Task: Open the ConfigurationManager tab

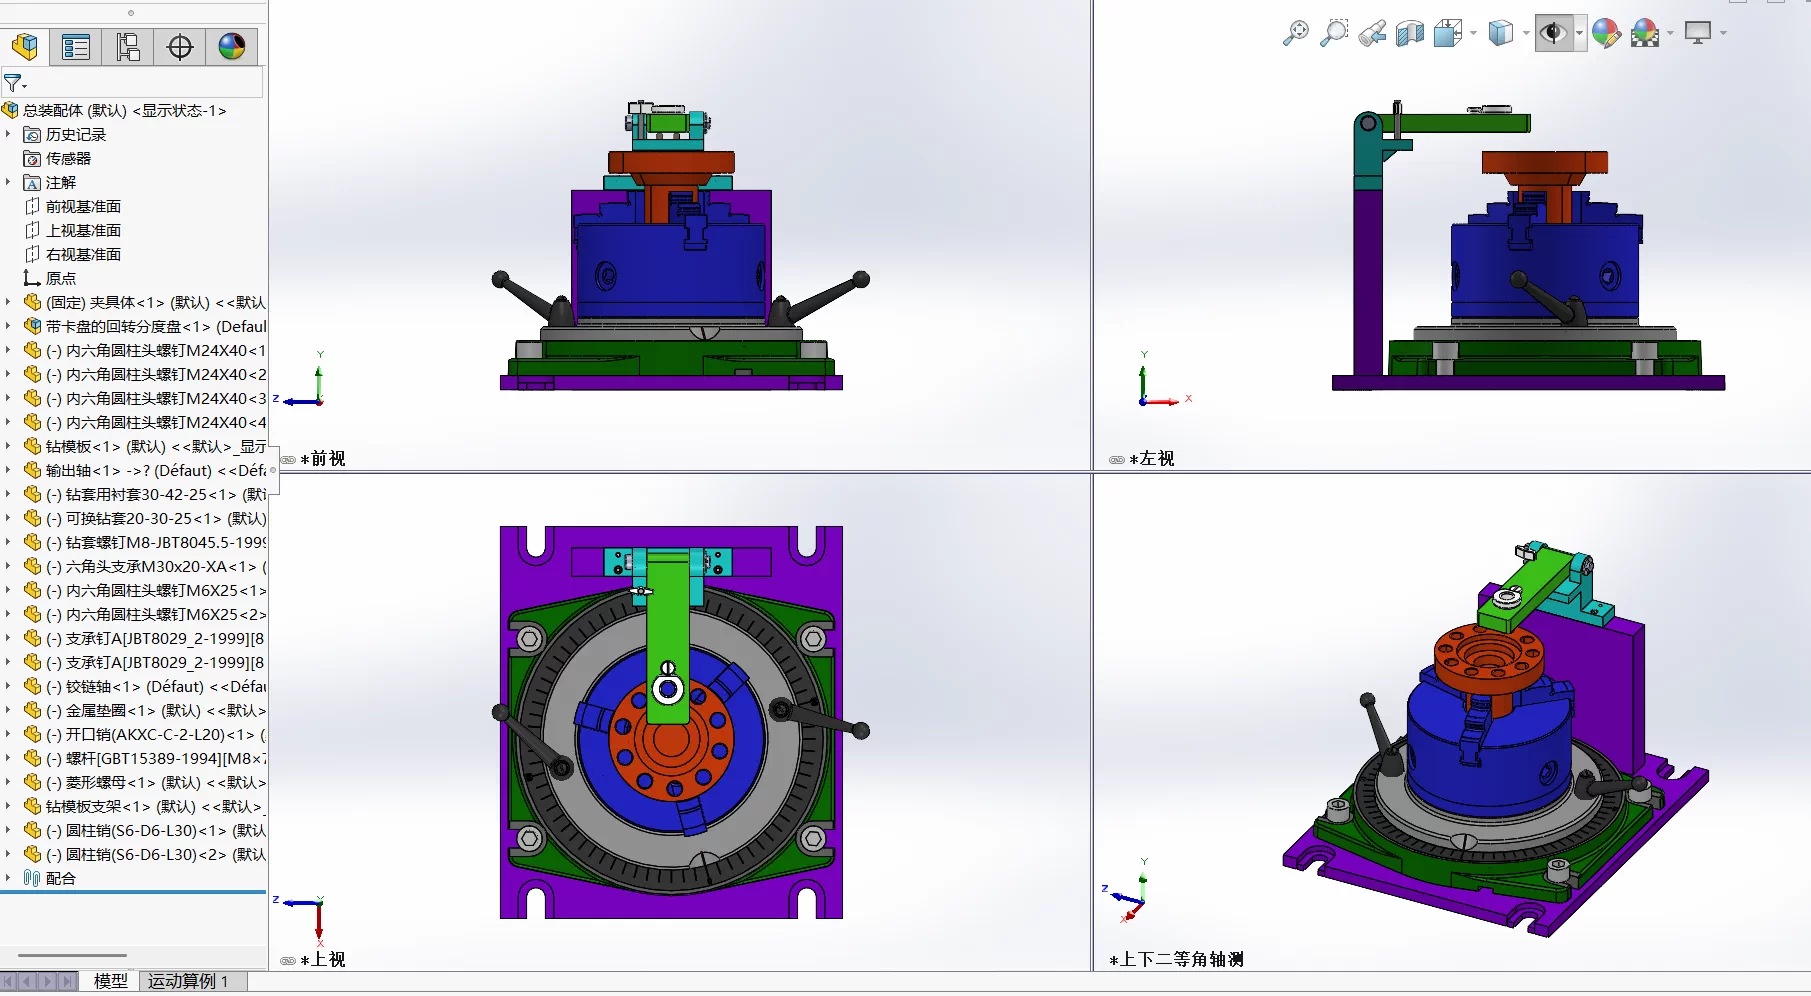Action: (x=128, y=47)
